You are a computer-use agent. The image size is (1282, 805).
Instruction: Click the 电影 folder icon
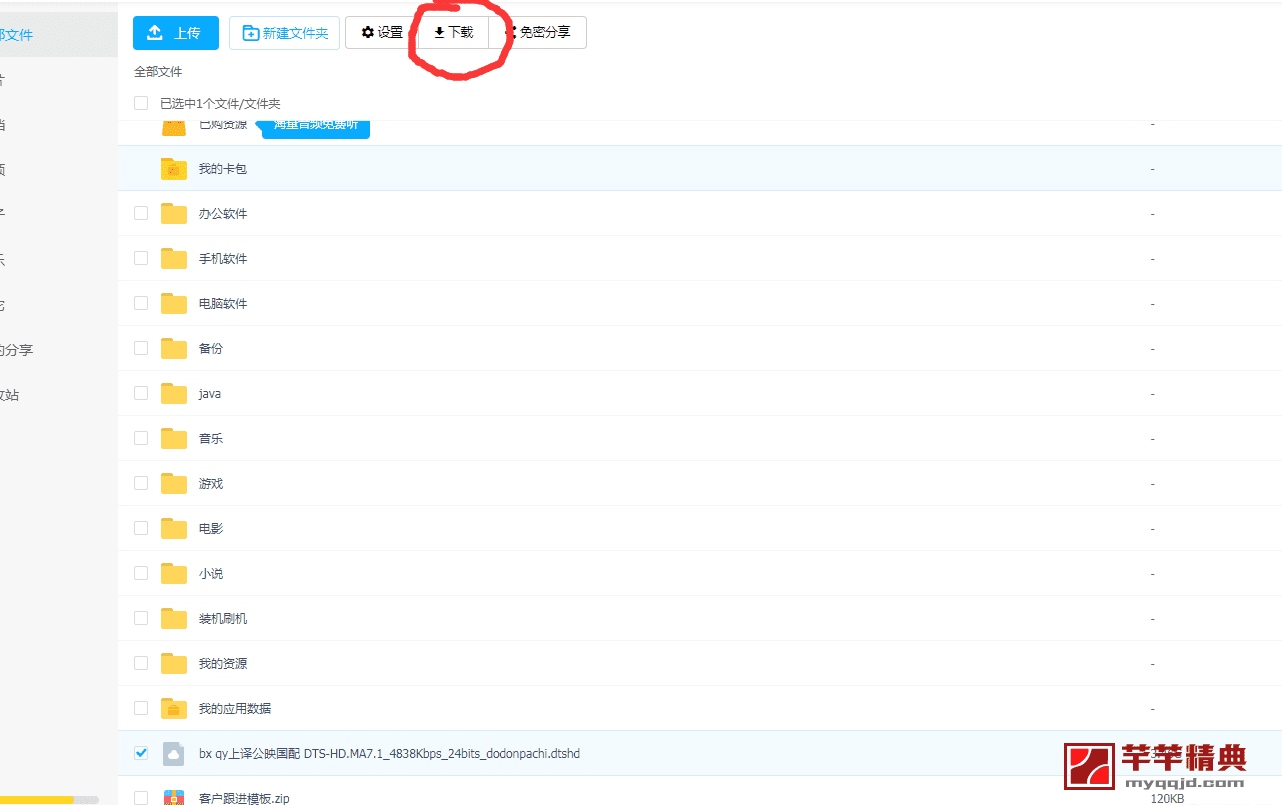click(x=174, y=529)
